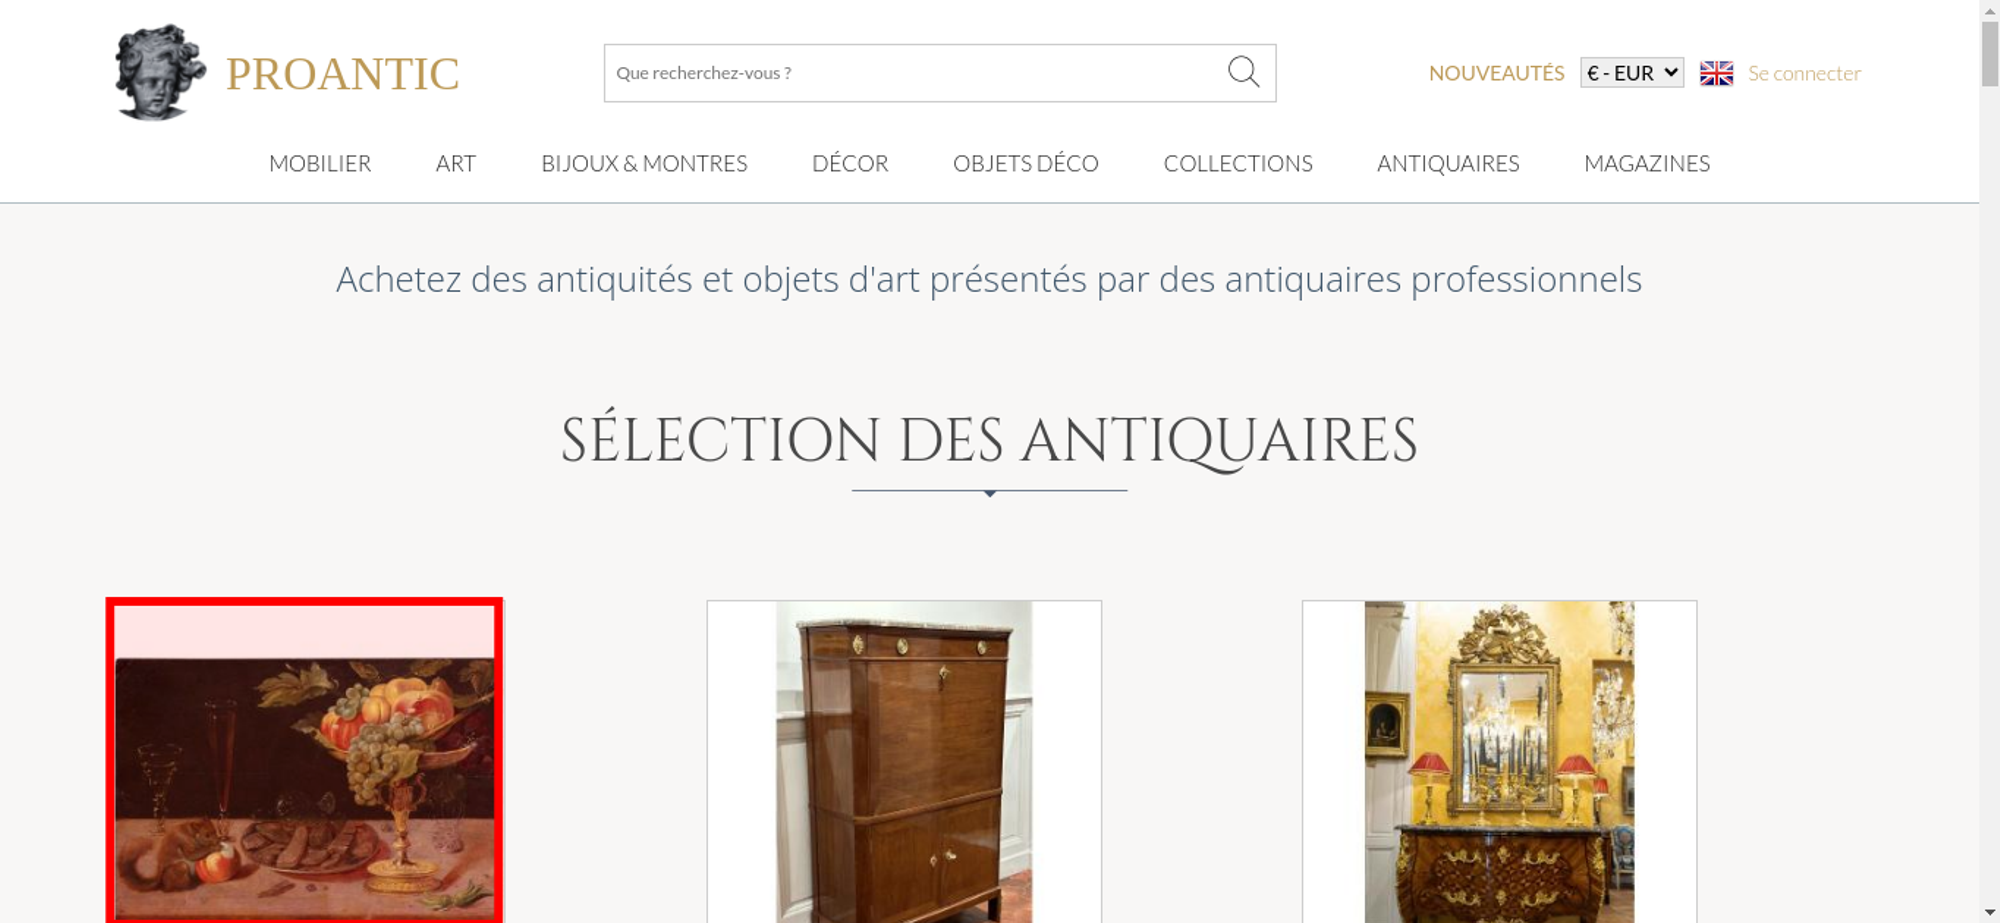
Task: Click the Se connecter link
Action: pos(1804,73)
